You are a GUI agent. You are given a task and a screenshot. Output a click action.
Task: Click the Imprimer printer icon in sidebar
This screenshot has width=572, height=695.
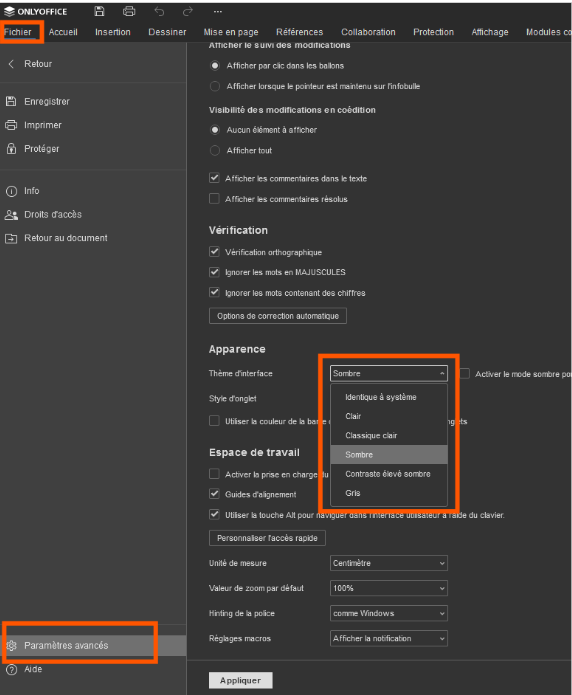[11, 125]
